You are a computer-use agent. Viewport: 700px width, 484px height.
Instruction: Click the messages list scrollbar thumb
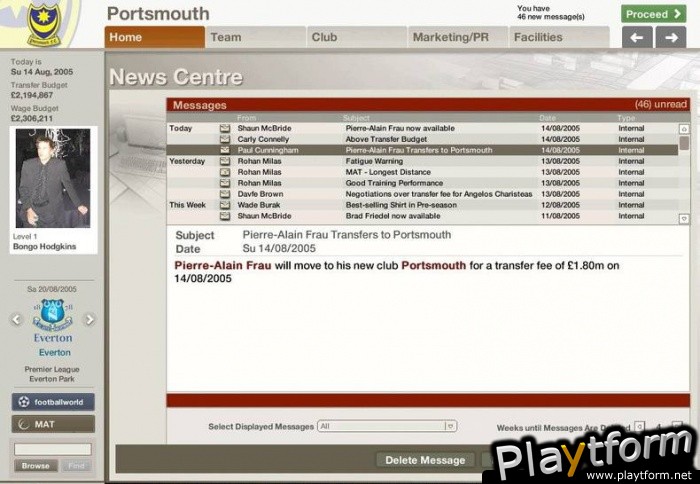683,143
